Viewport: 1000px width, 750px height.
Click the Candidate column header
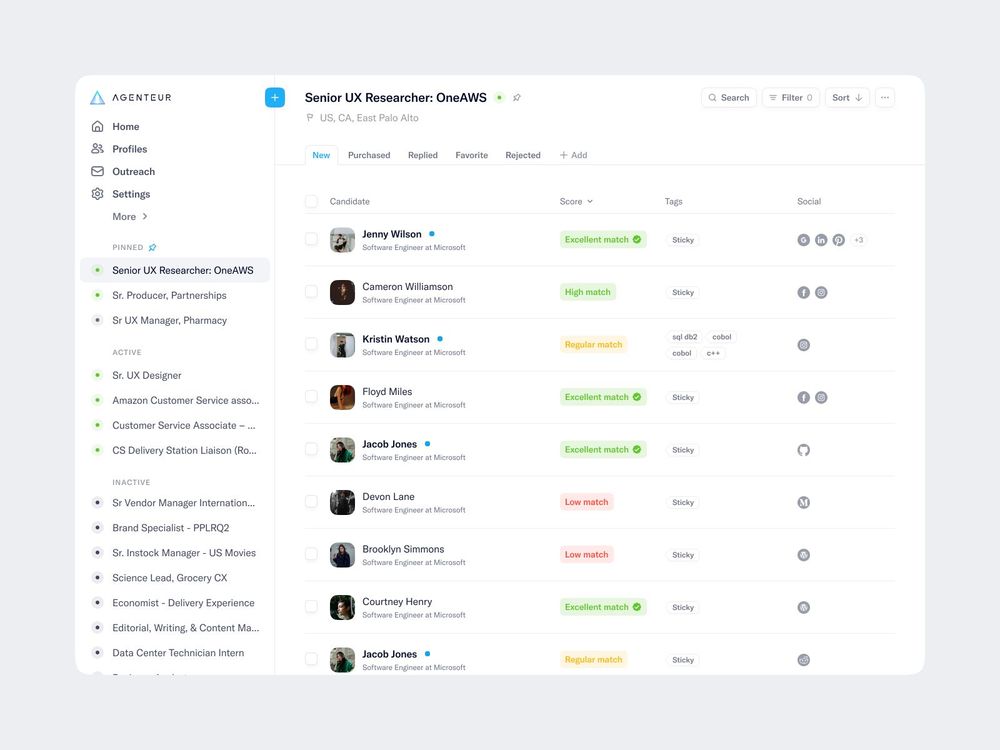pos(349,202)
